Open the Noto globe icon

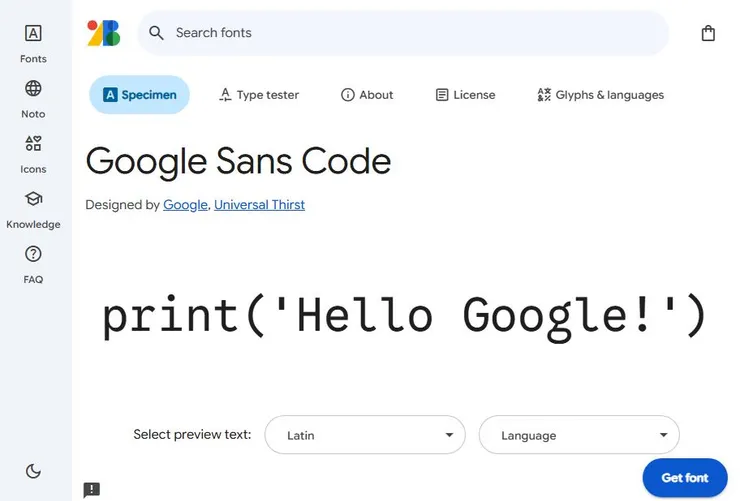tap(33, 89)
